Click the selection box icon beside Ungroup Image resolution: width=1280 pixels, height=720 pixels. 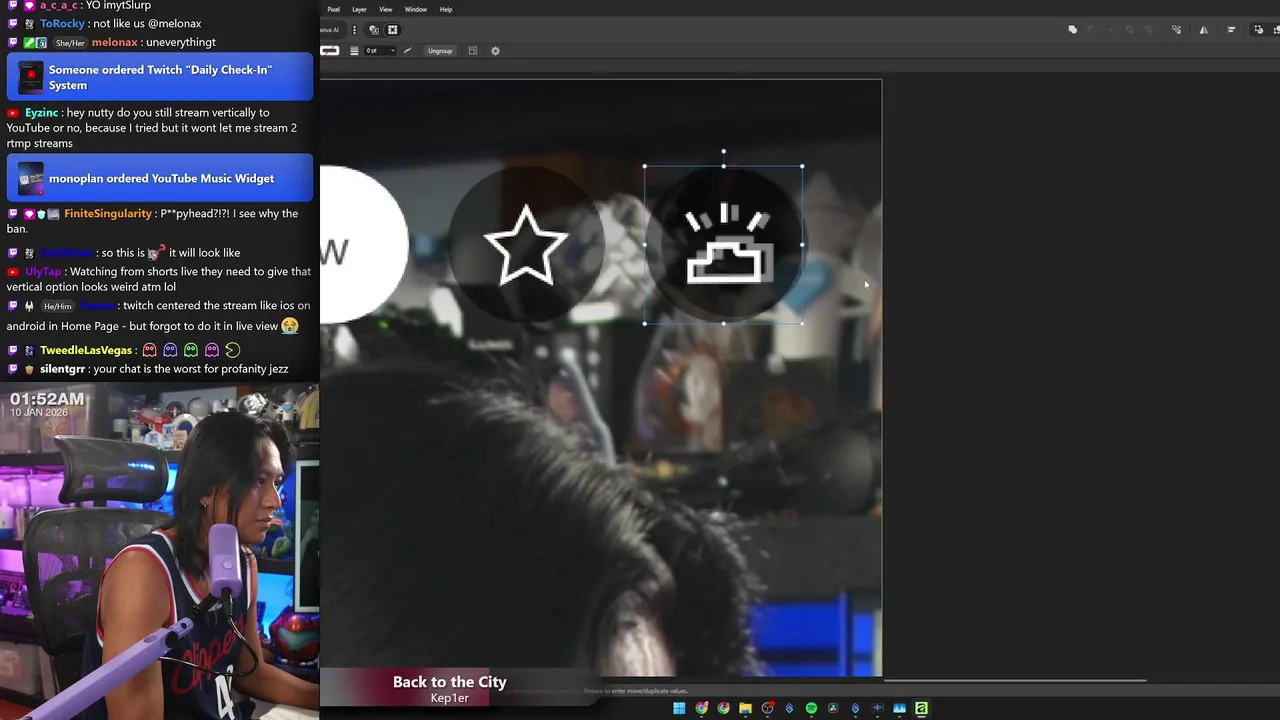coord(473,51)
